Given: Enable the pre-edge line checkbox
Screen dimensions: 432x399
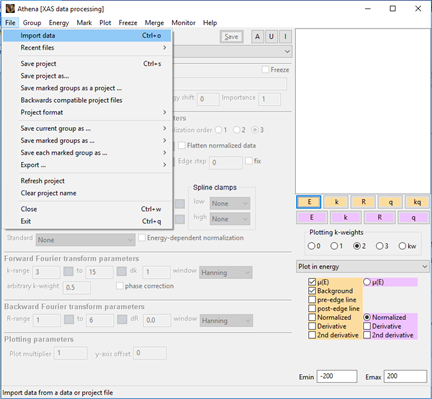Looking at the screenshot, I should [312, 300].
